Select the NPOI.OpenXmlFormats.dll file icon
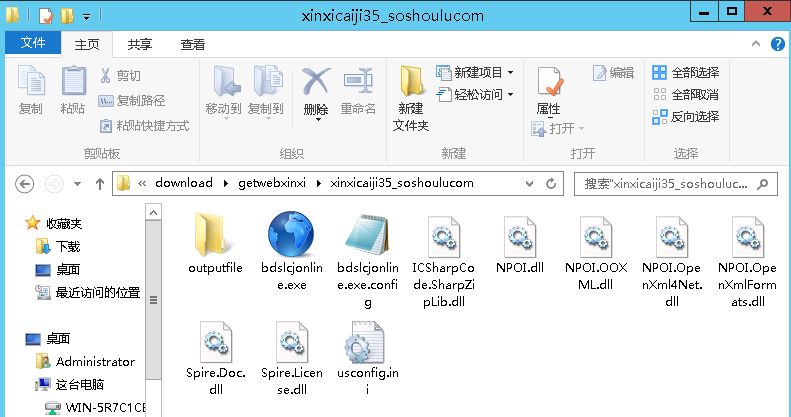 (x=748, y=236)
